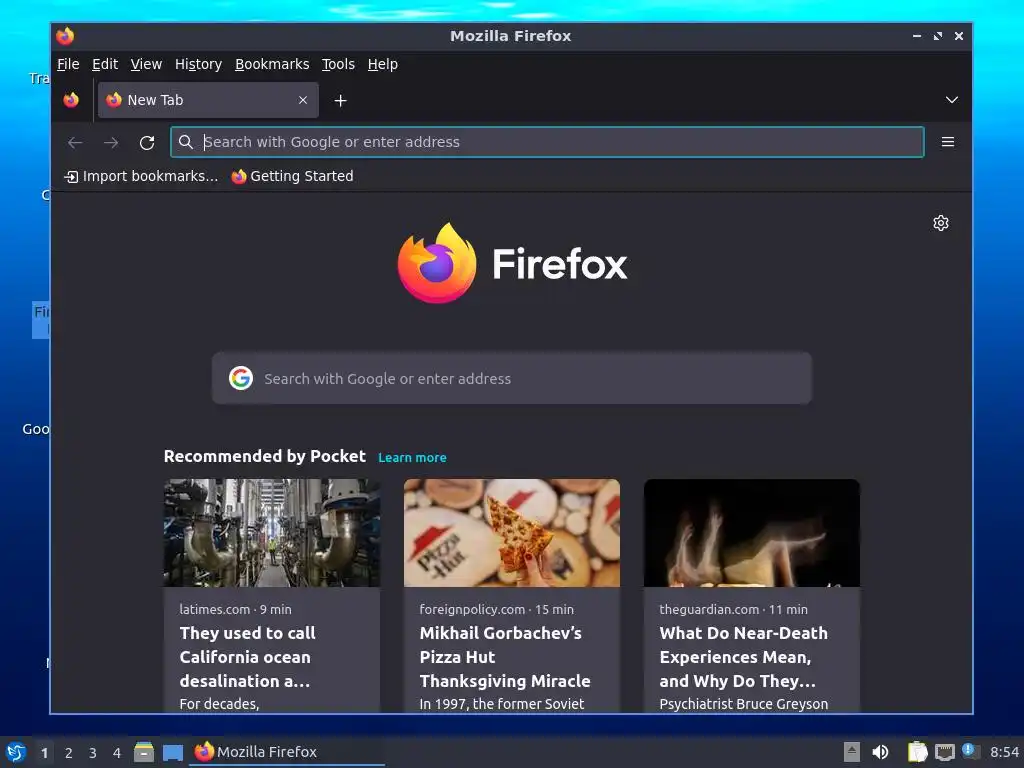The height and width of the screenshot is (768, 1024).
Task: Click the 8:54 taskbar clock
Action: pyautogui.click(x=1004, y=752)
